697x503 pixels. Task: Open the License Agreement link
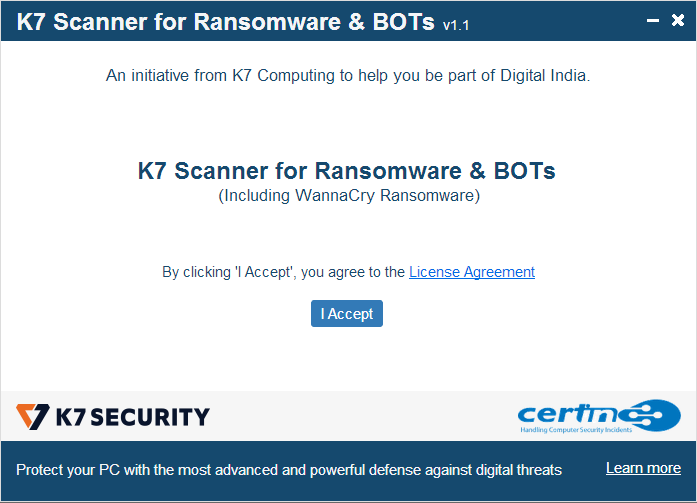[472, 272]
